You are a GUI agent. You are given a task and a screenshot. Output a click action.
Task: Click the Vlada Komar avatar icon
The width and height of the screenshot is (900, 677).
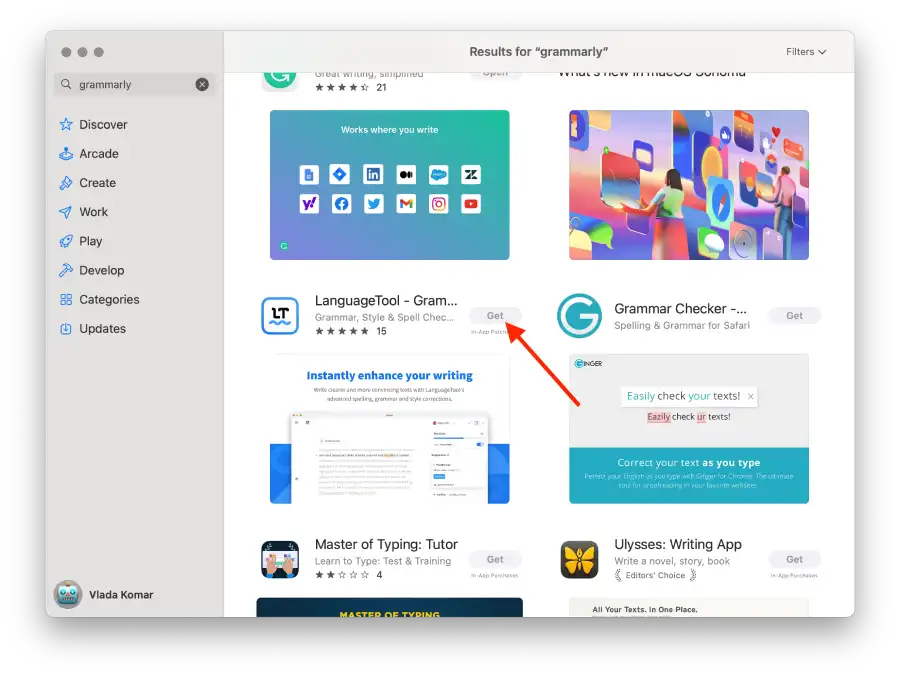tap(68, 595)
